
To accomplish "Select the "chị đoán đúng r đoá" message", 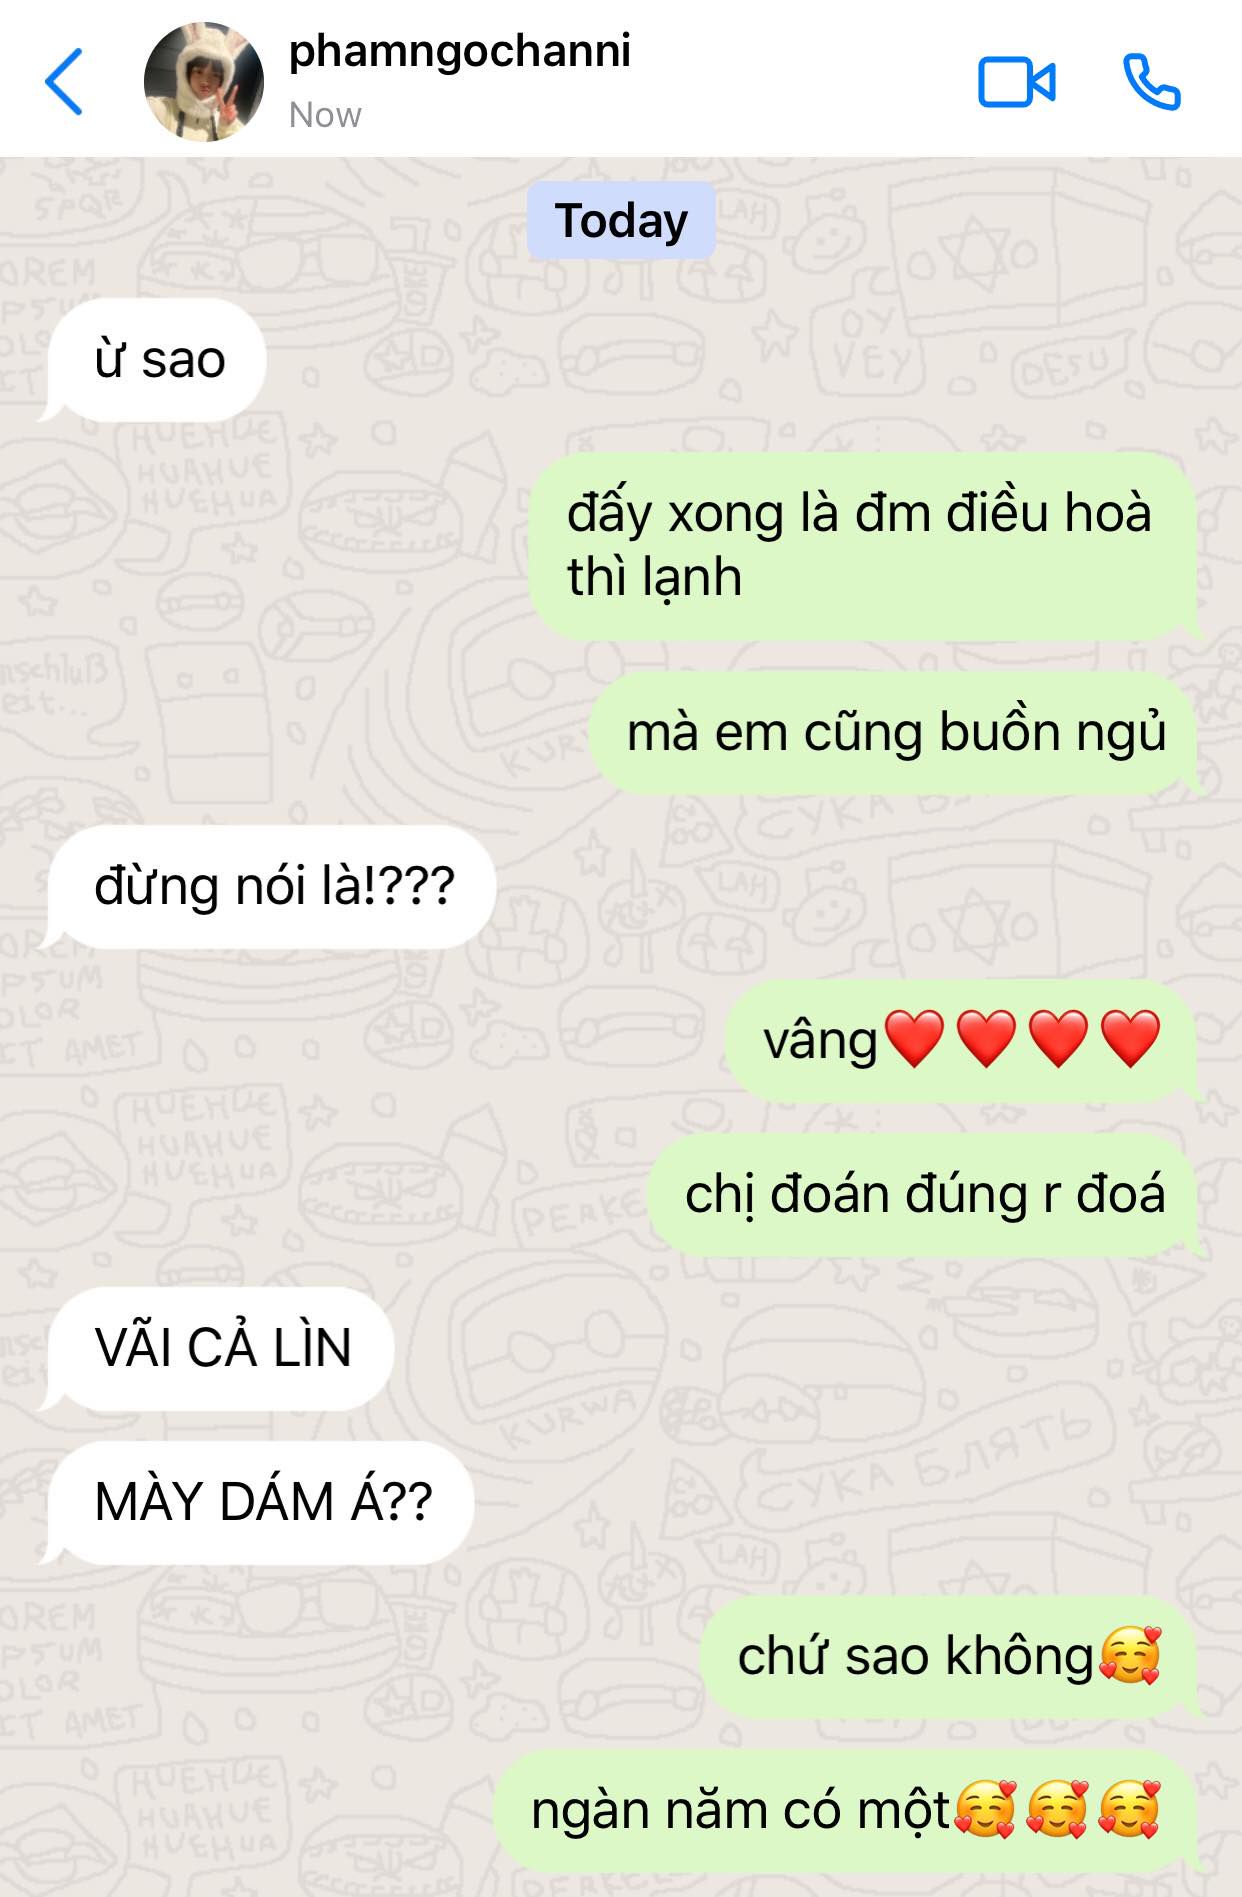I will pos(925,1195).
